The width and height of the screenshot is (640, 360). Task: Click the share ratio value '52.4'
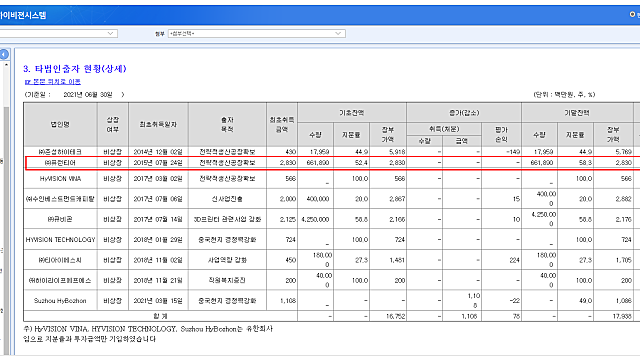click(362, 163)
